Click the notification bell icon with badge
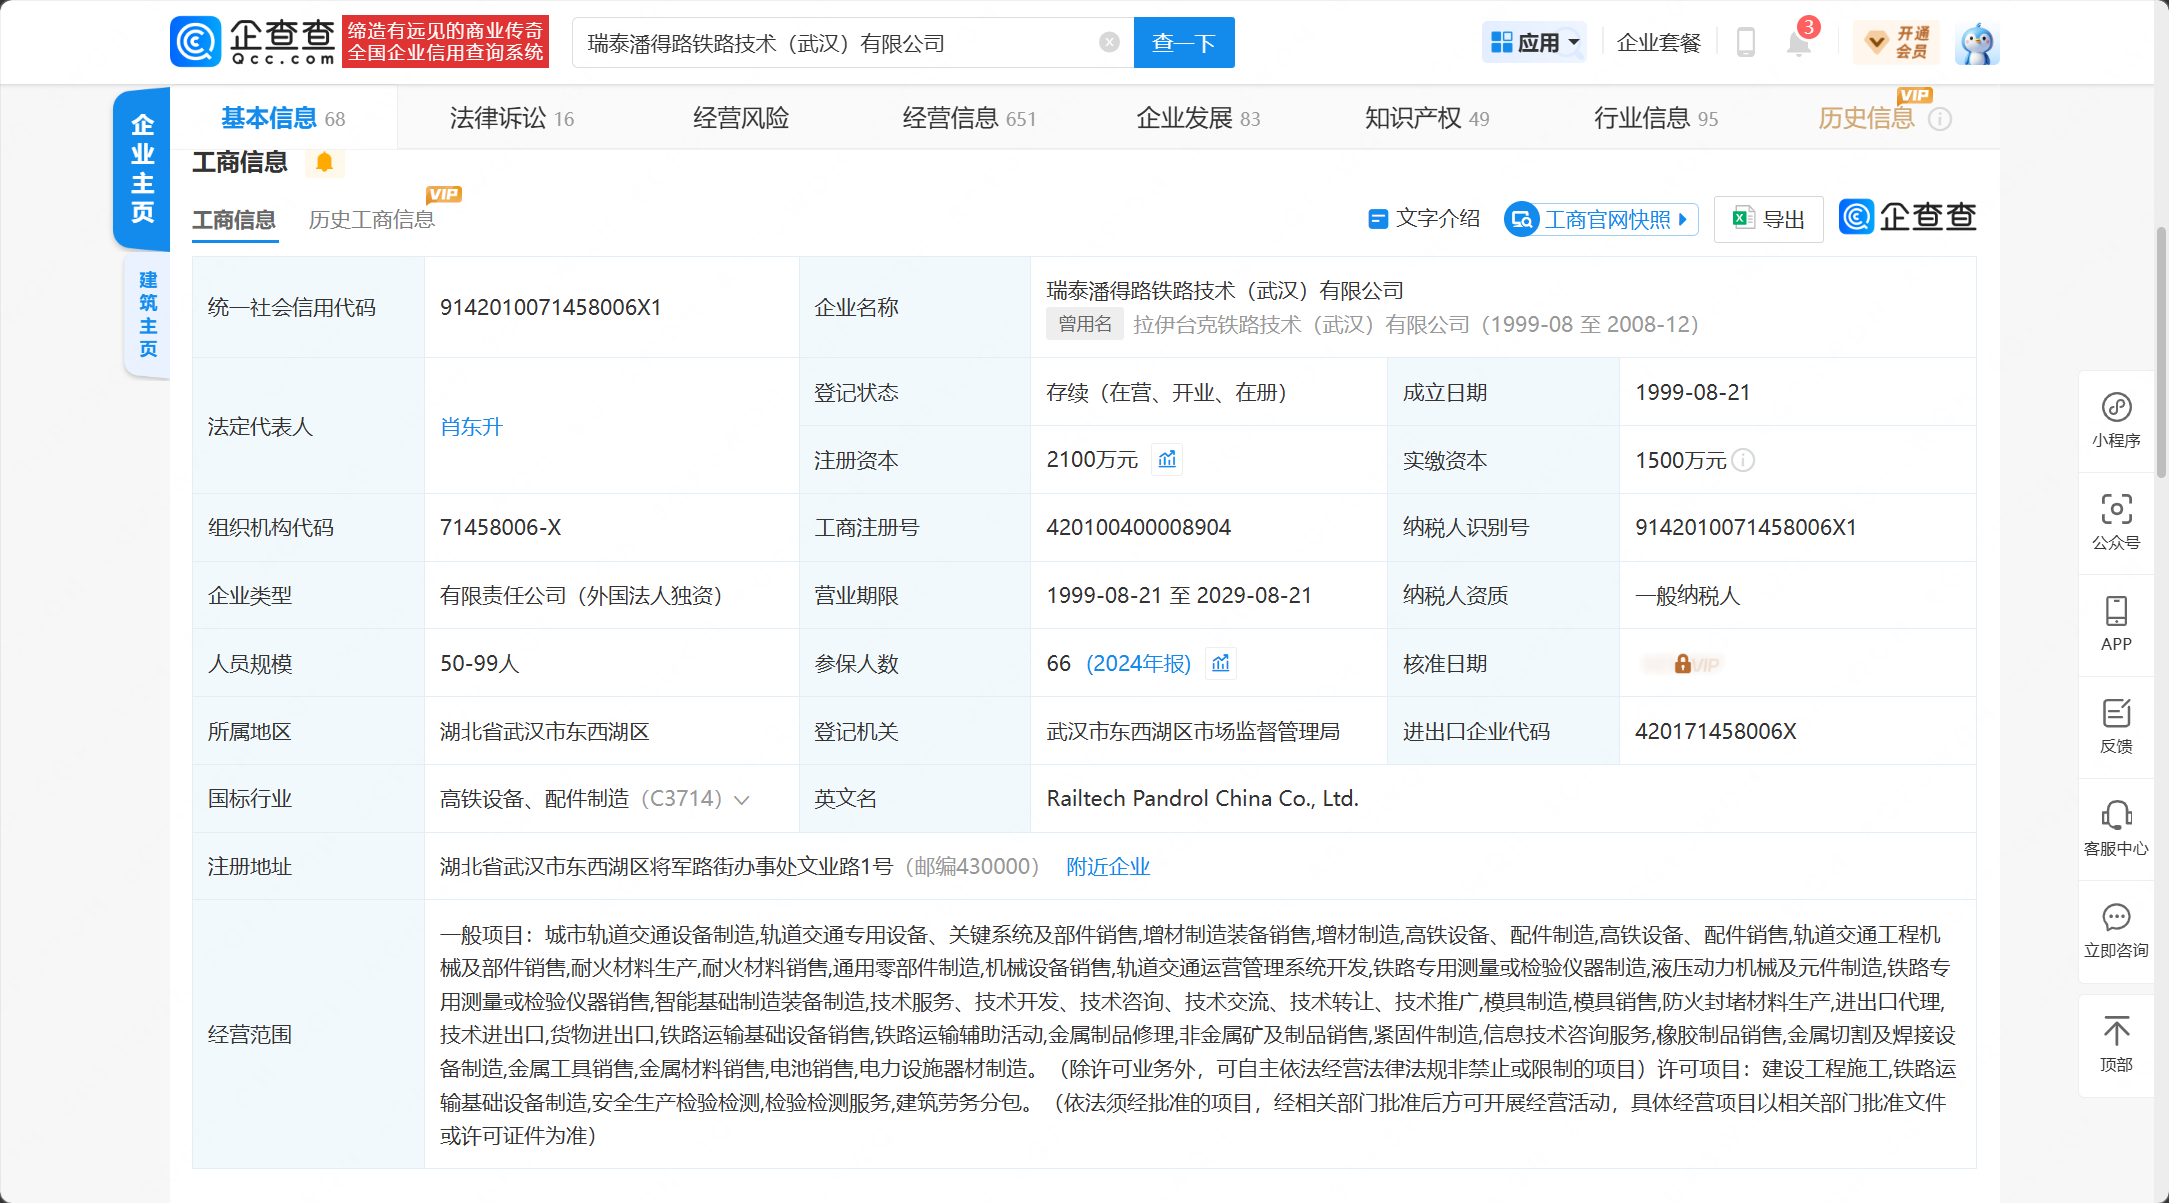Screen dimensions: 2169x1203 click(1798, 43)
